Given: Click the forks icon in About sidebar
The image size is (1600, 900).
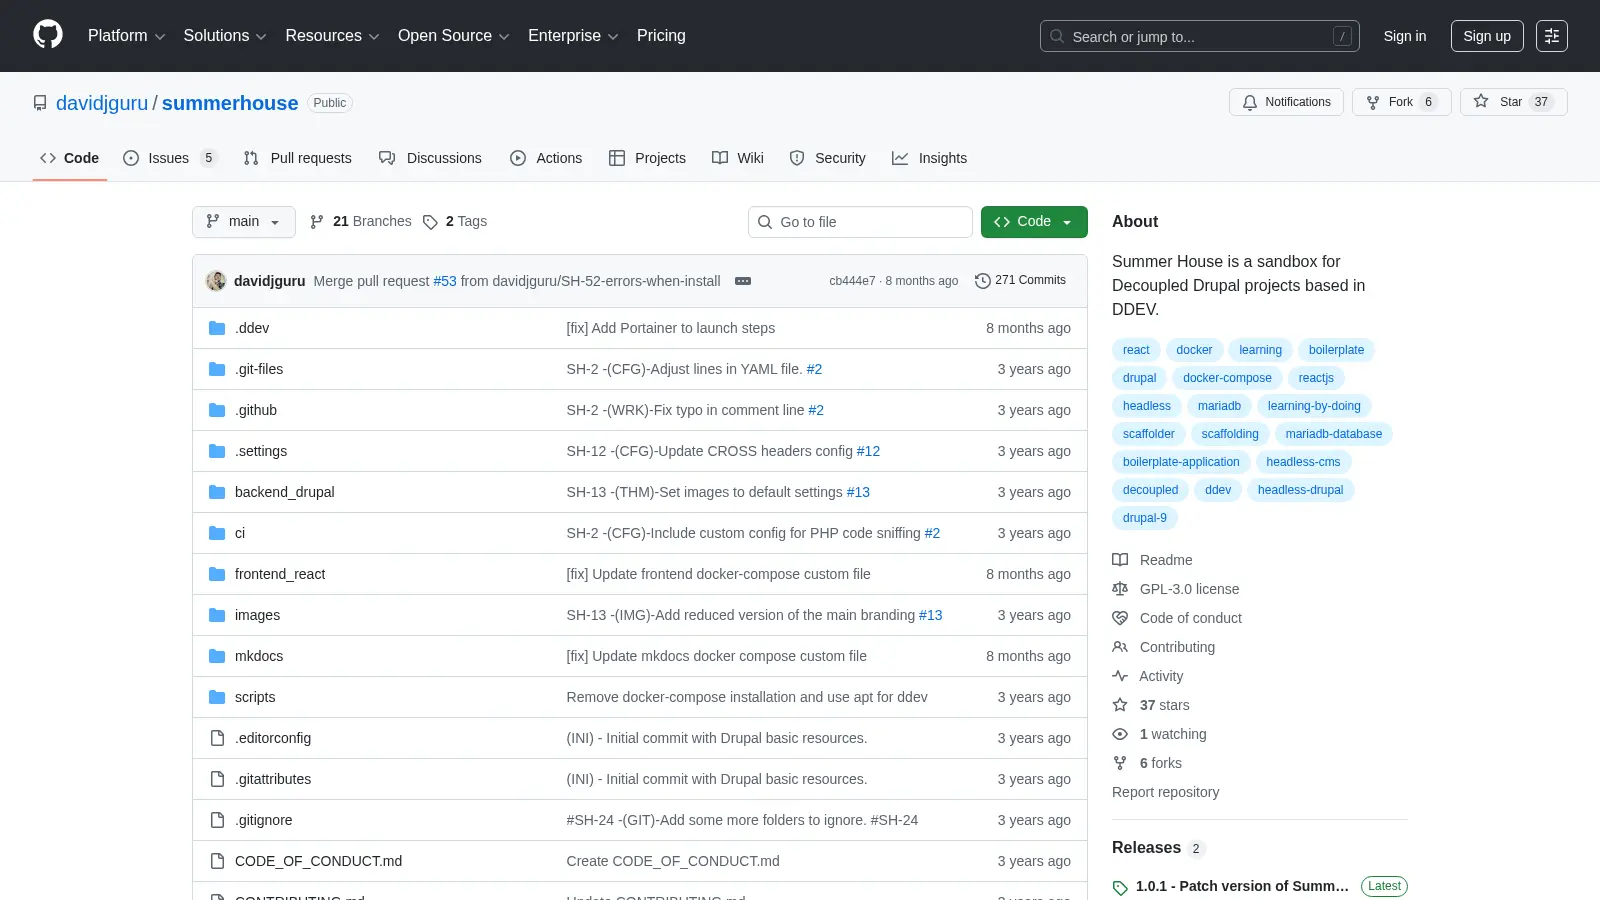Looking at the screenshot, I should tap(1120, 763).
